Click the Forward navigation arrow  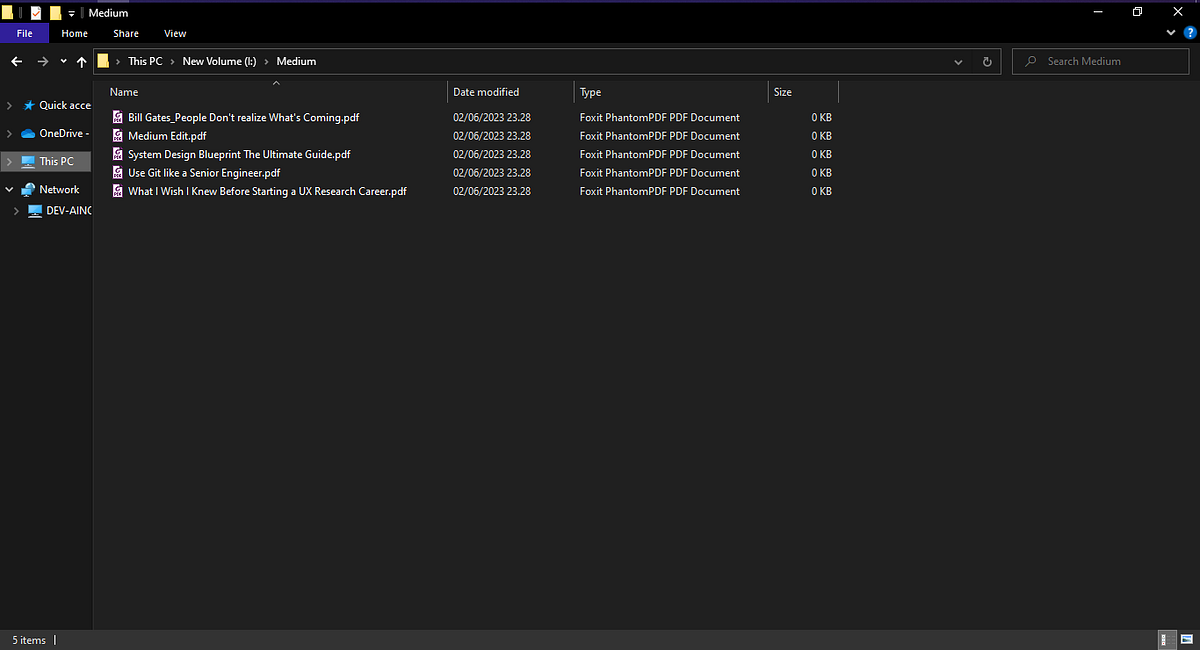(x=42, y=61)
